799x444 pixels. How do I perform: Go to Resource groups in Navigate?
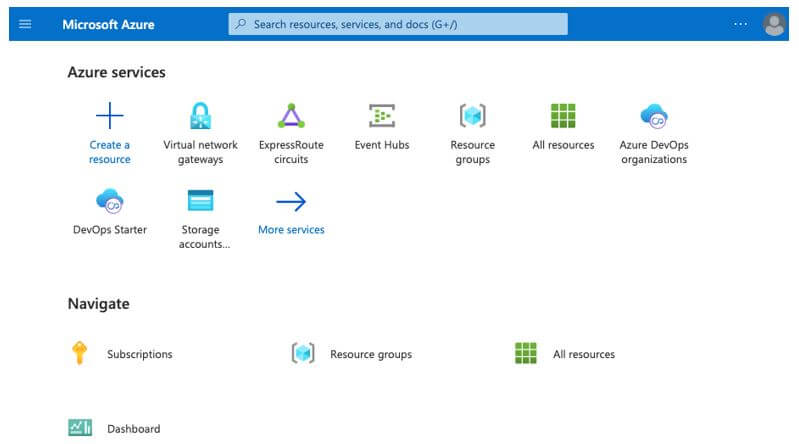point(371,354)
